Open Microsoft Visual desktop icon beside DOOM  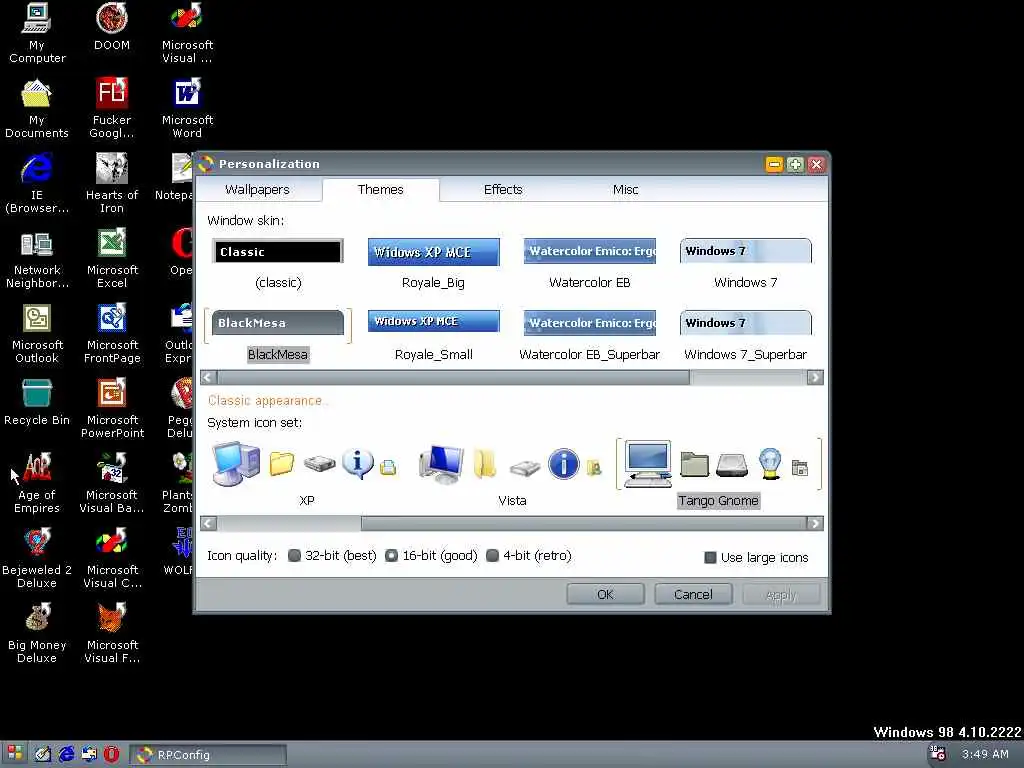pyautogui.click(x=187, y=33)
